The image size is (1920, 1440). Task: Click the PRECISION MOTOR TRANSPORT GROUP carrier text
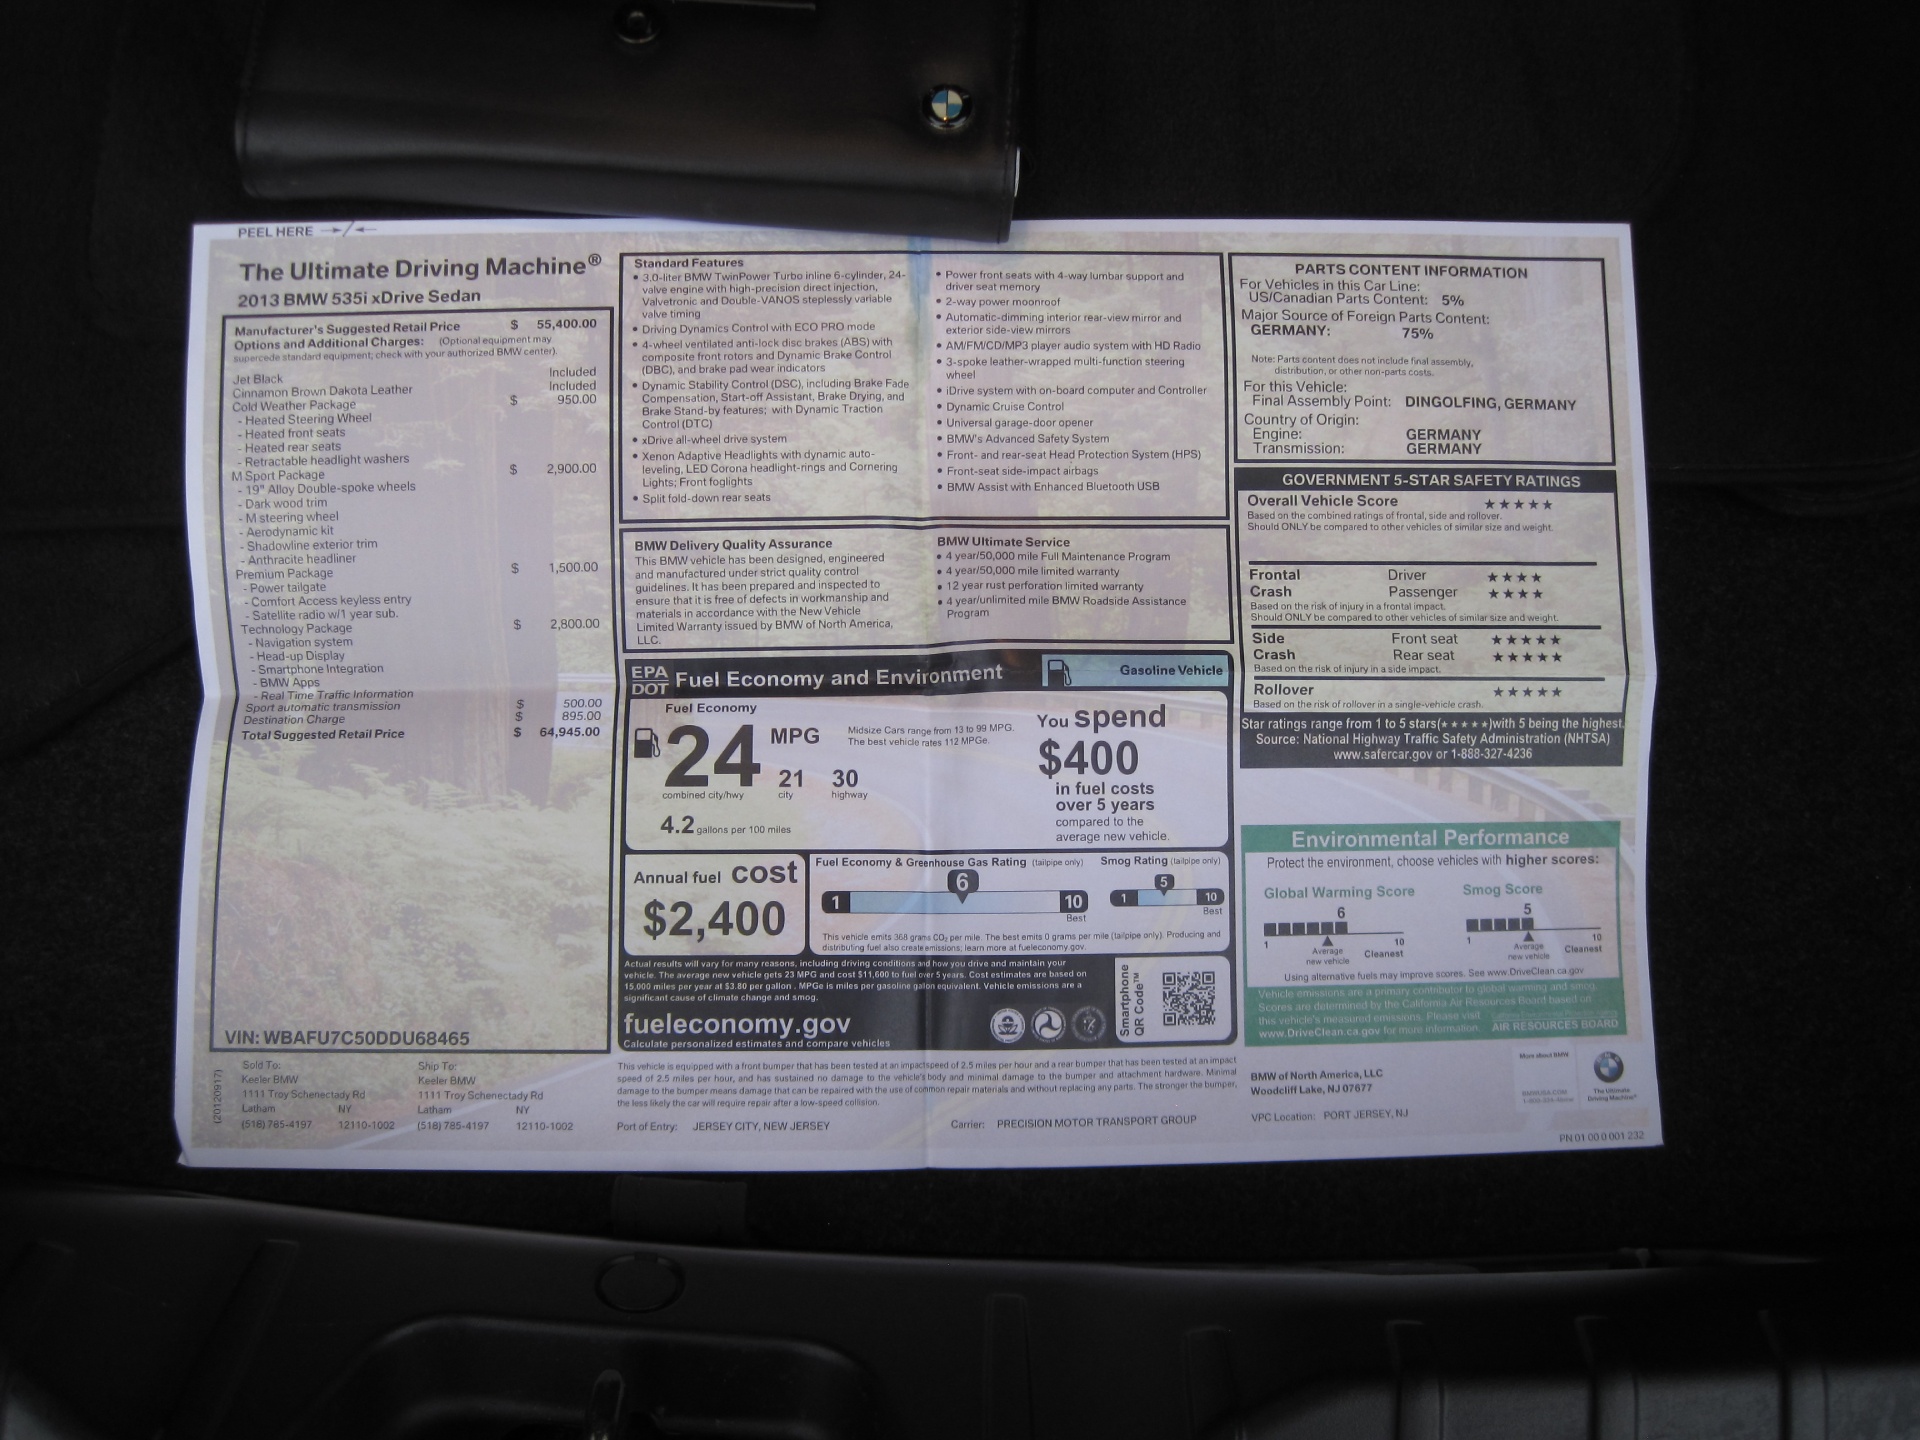click(1096, 1122)
